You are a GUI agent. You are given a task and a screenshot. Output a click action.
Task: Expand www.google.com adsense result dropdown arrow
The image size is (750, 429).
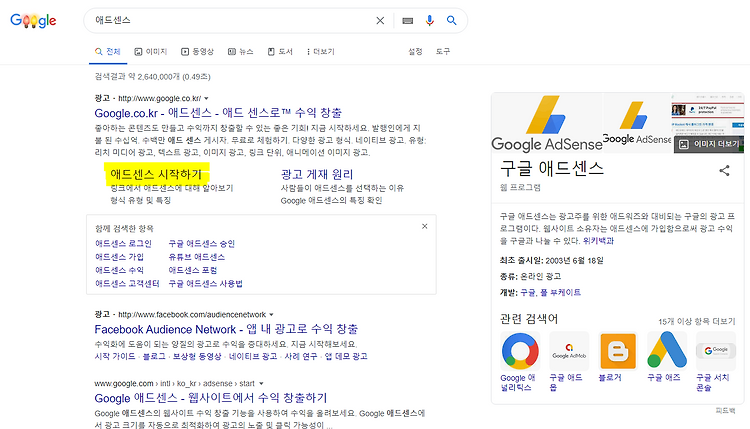(261, 384)
